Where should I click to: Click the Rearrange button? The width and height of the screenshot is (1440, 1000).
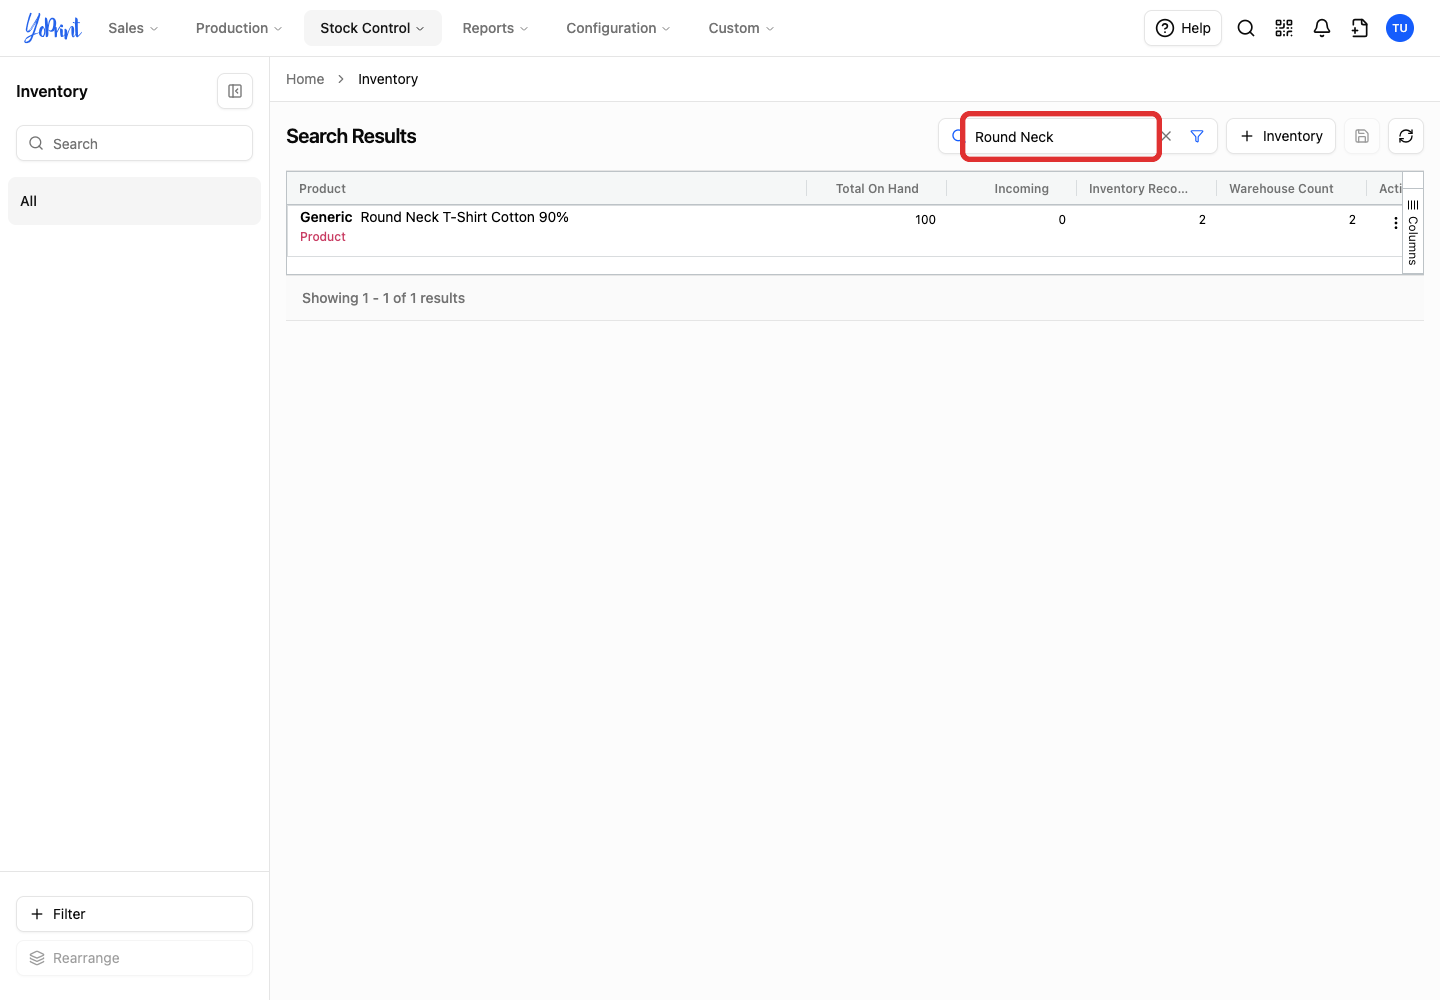[x=134, y=958]
